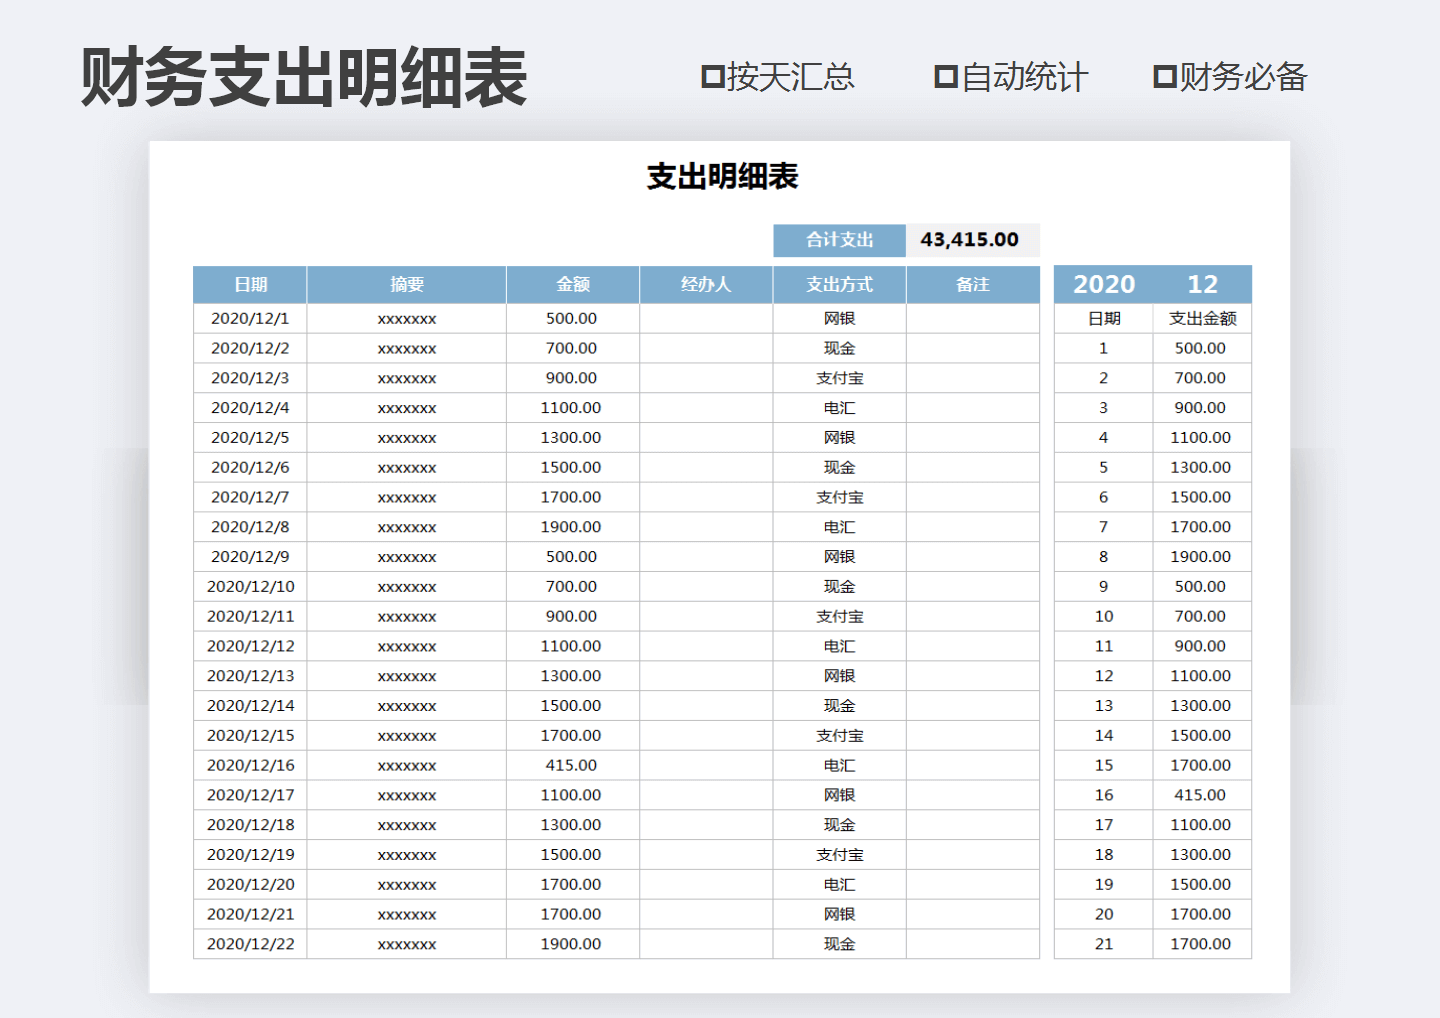This screenshot has width=1440, height=1018.
Task: Select the amount 415.00 on 2020/12/16
Action: (571, 765)
